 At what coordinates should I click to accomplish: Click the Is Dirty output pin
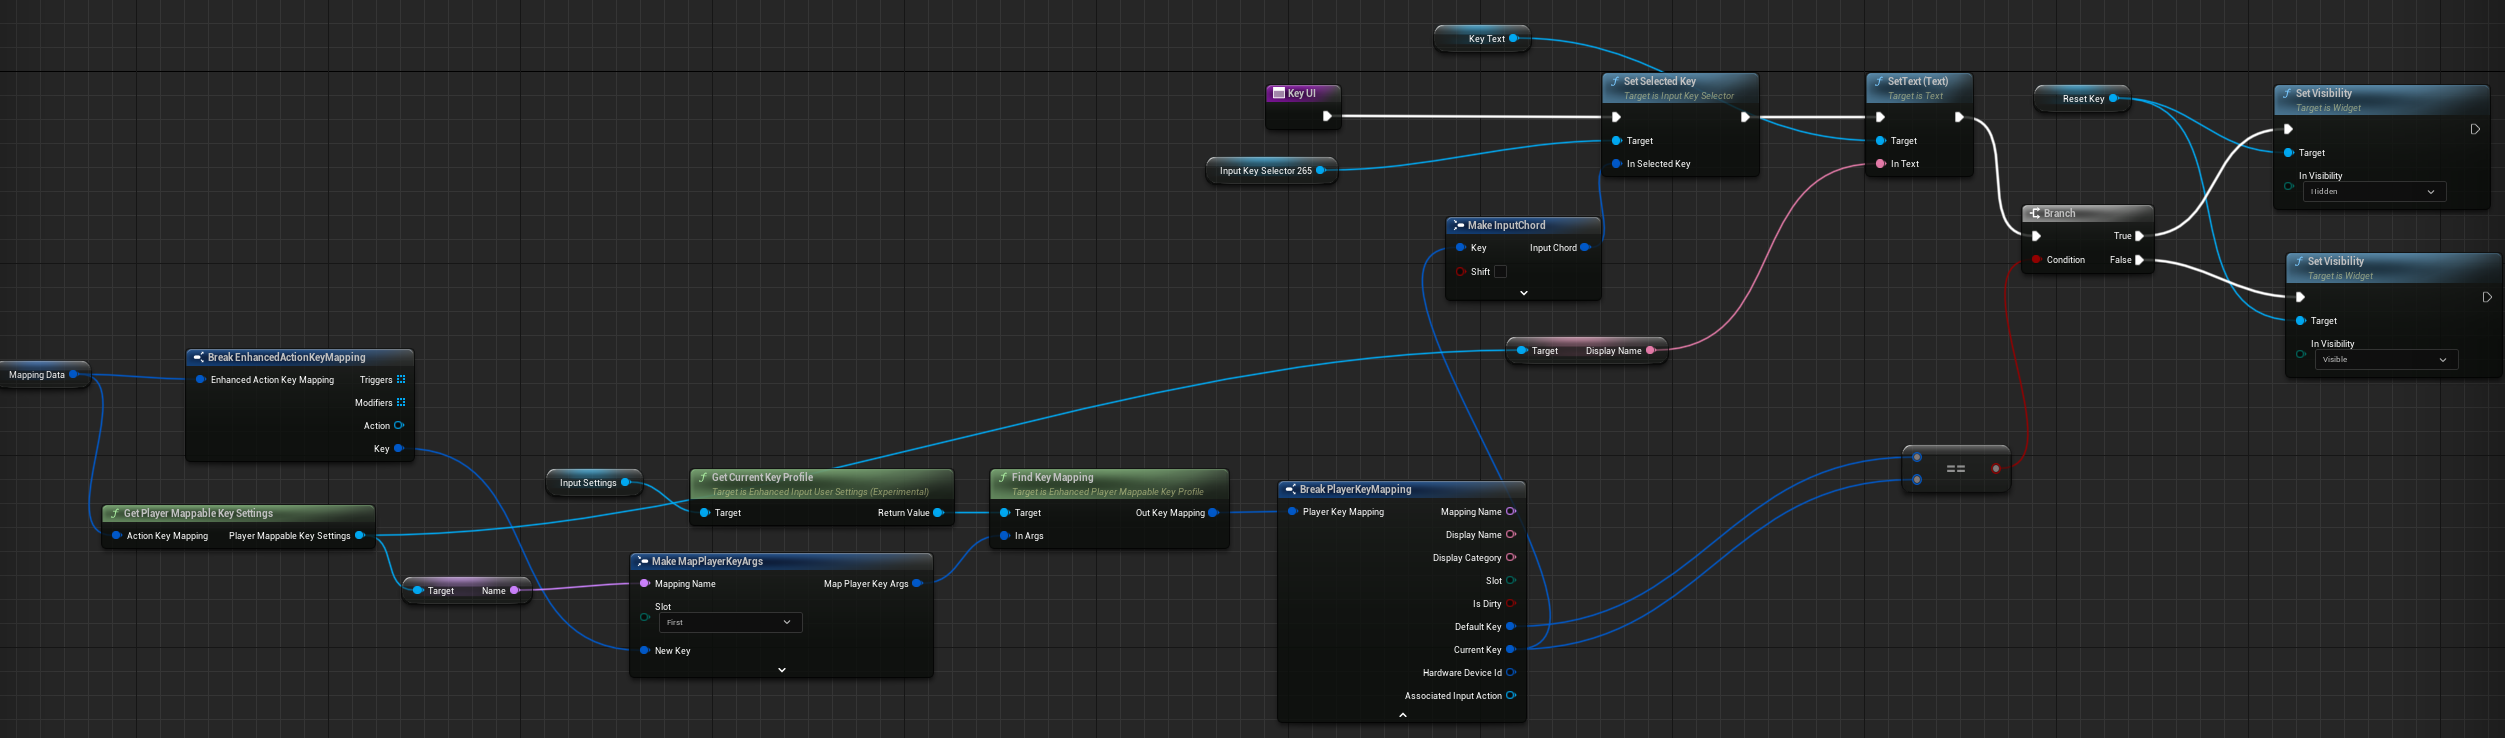(x=1510, y=604)
